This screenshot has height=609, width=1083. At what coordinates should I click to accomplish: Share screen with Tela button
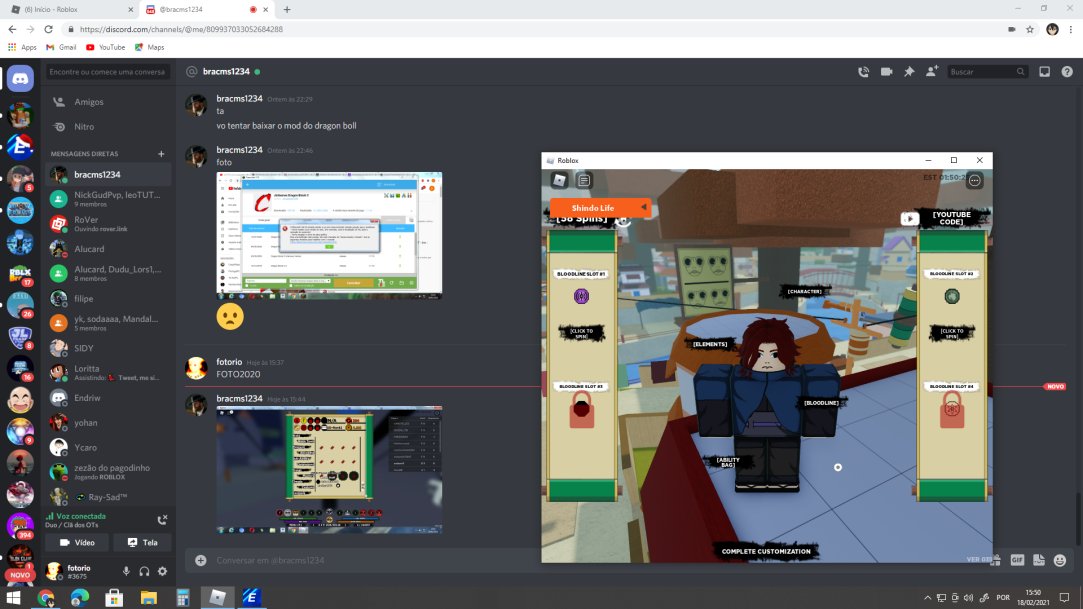(142, 543)
